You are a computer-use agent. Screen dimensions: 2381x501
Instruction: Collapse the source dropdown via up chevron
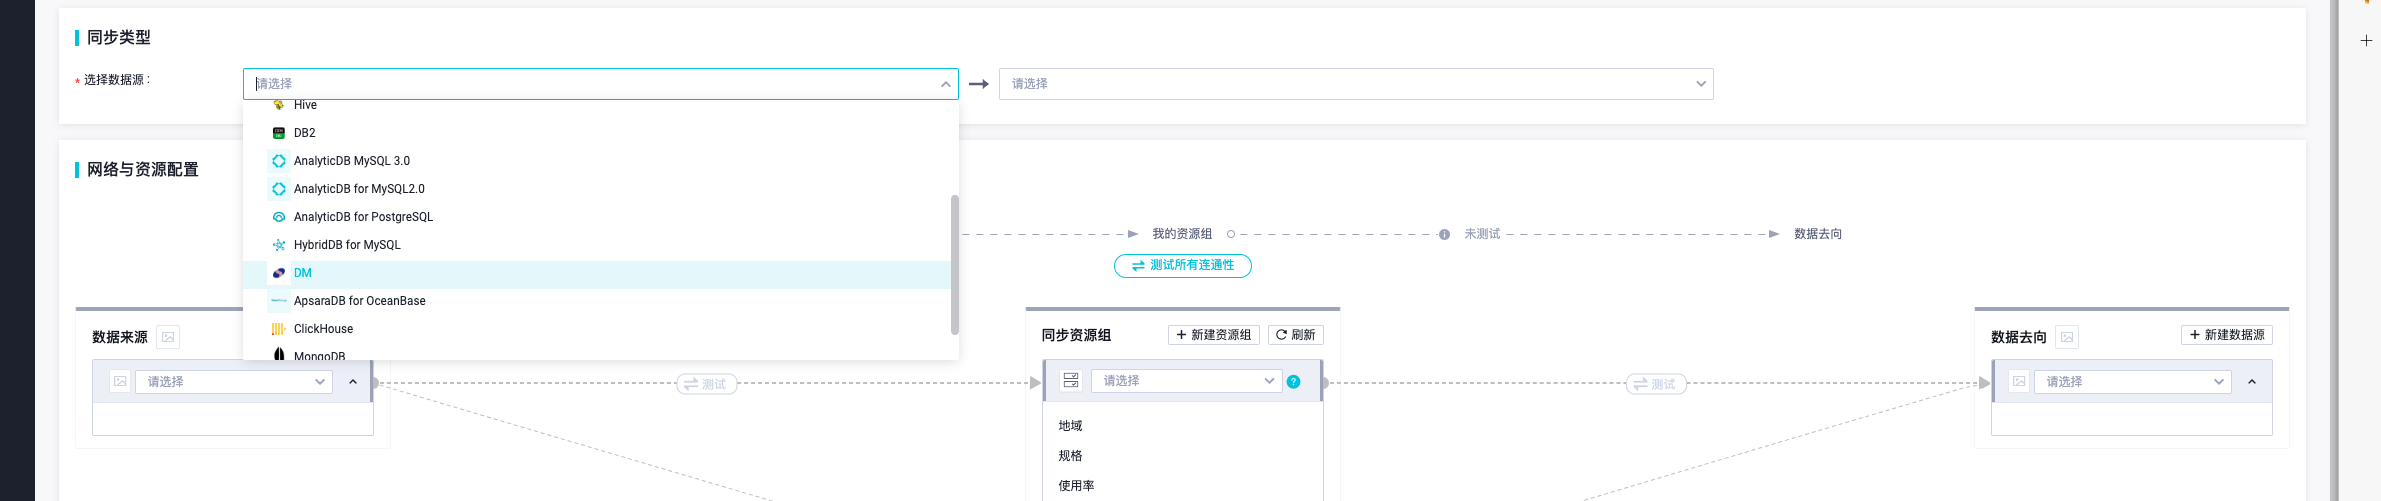(x=945, y=84)
